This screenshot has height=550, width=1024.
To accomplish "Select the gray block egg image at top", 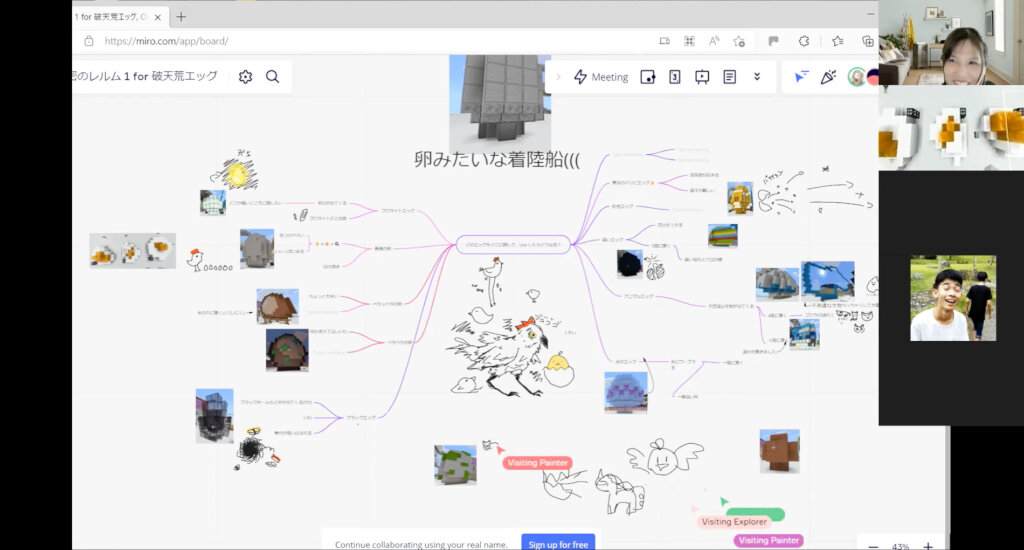I will (500, 103).
